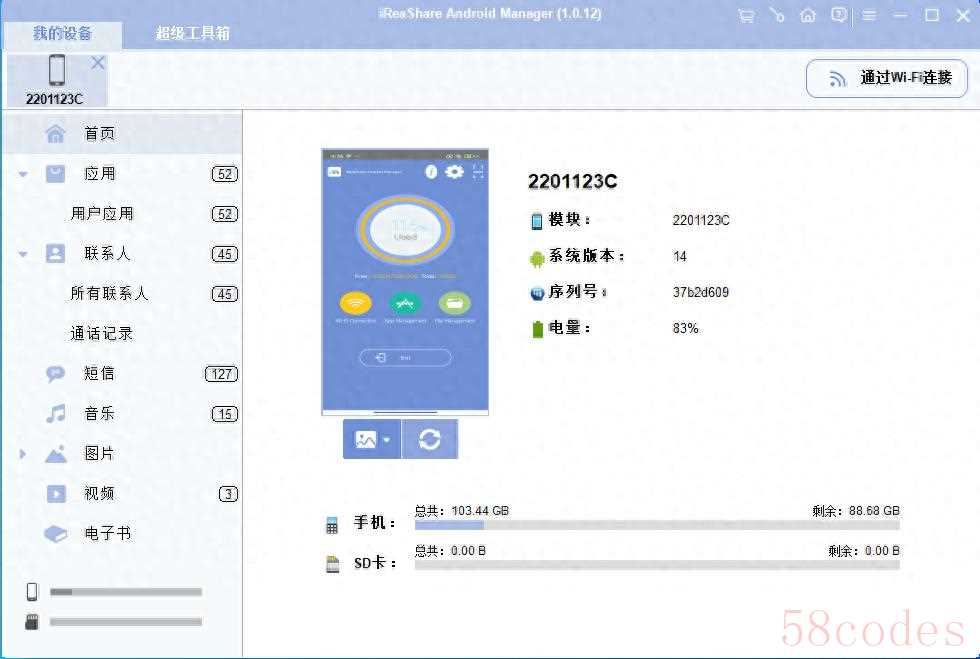Screen dimensions: 980x659
Task: Click the battery value 83%
Action: click(x=686, y=329)
